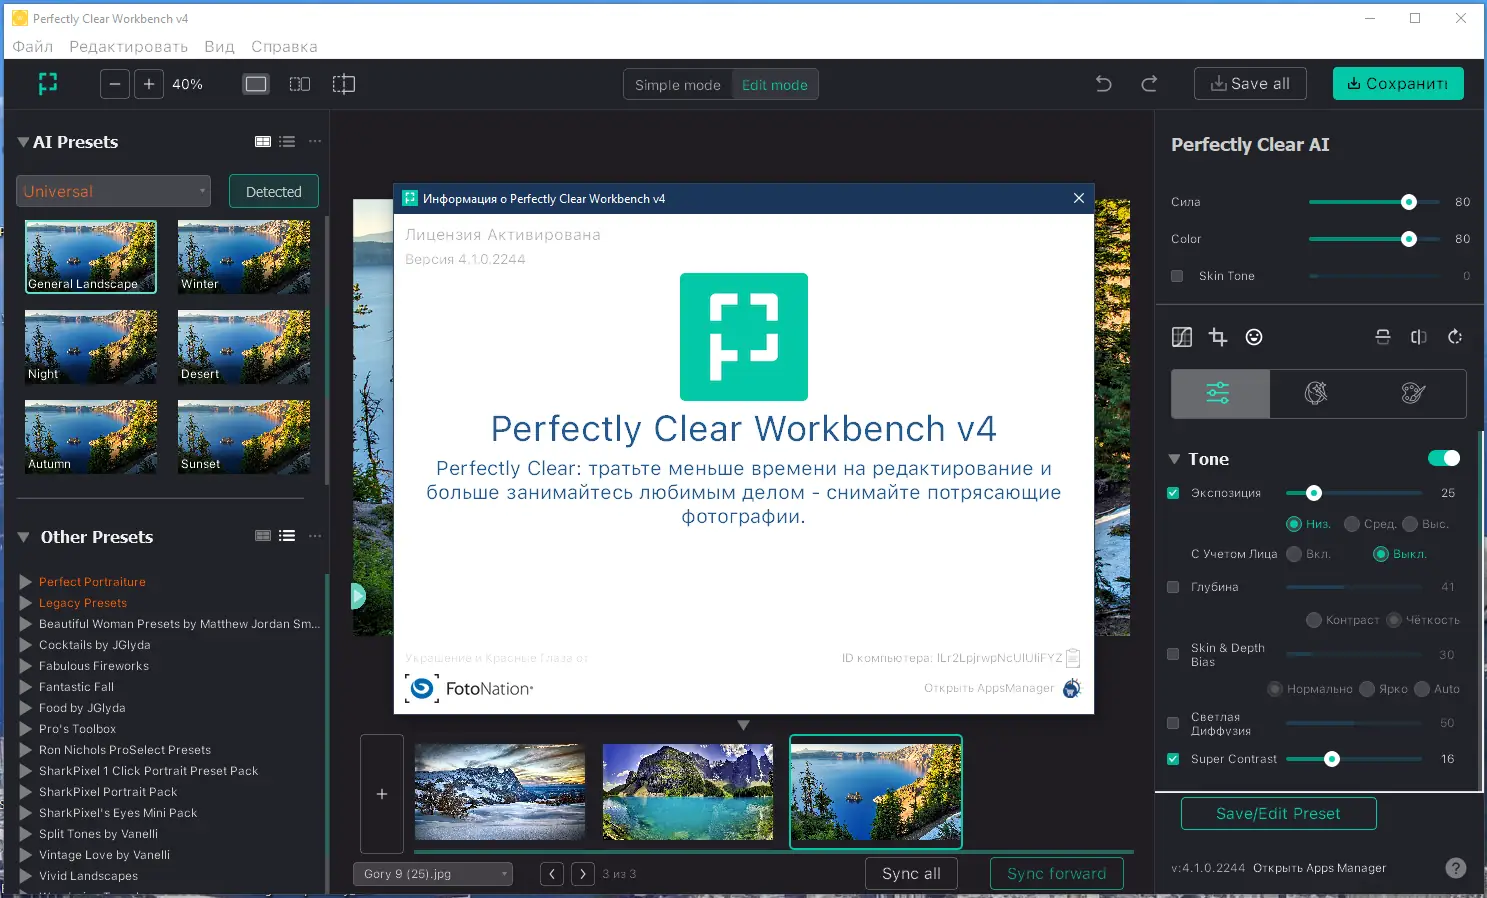The width and height of the screenshot is (1487, 898).
Task: Expand the Vivid Landscapes preset group
Action: pos(26,876)
